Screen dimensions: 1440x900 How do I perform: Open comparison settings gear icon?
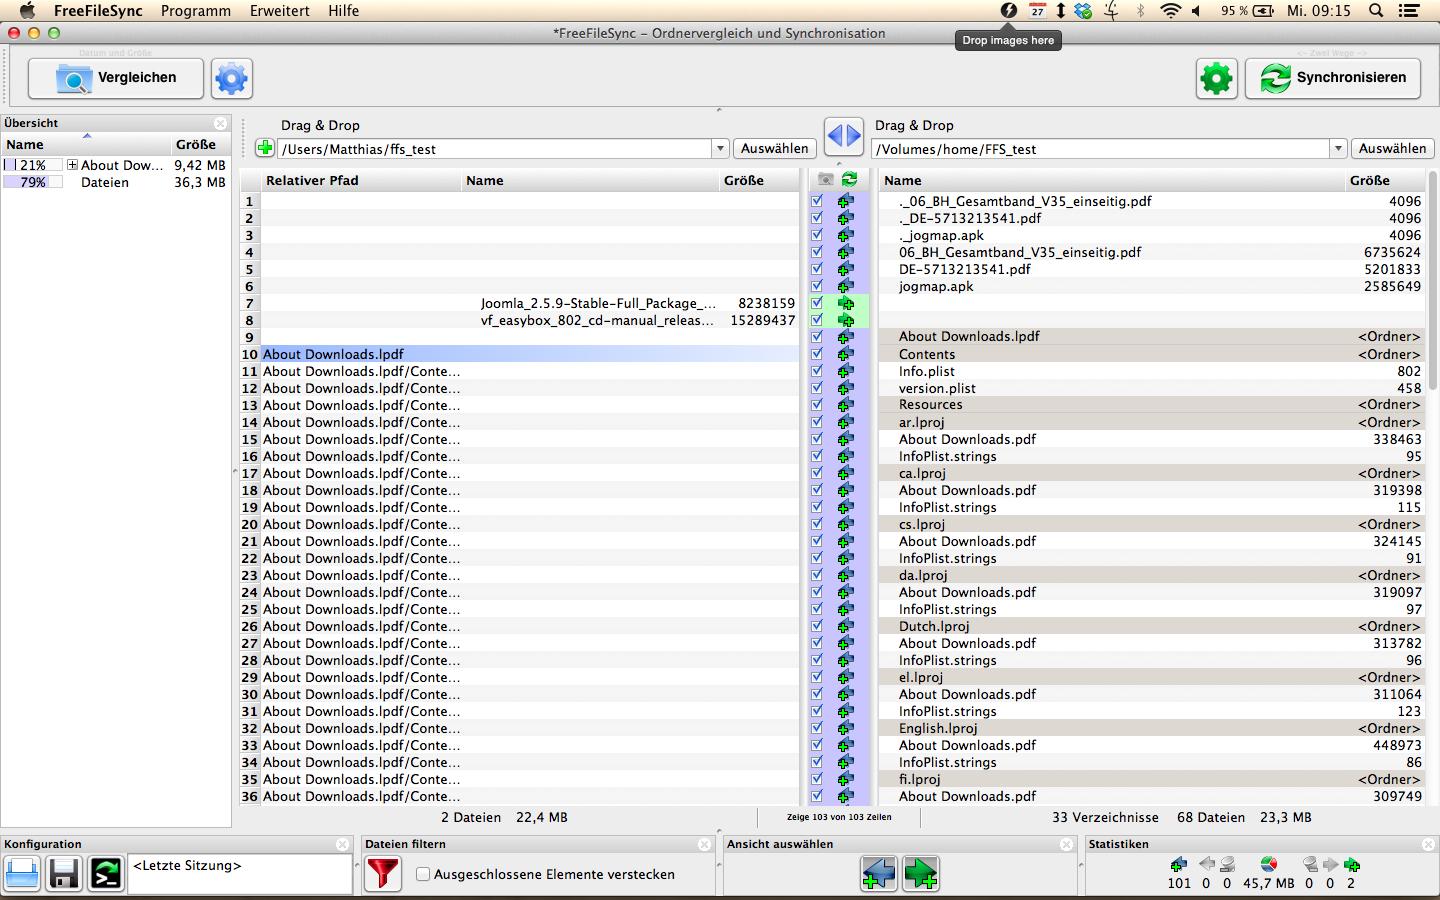[x=231, y=78]
